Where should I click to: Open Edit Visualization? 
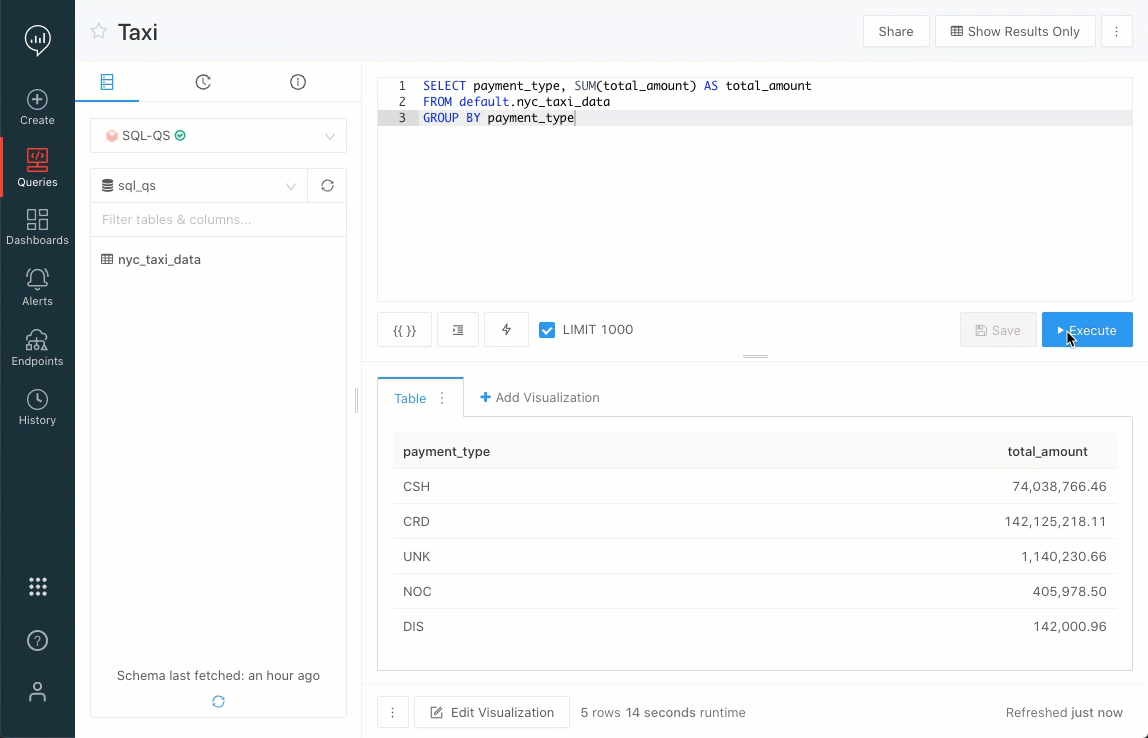point(491,712)
